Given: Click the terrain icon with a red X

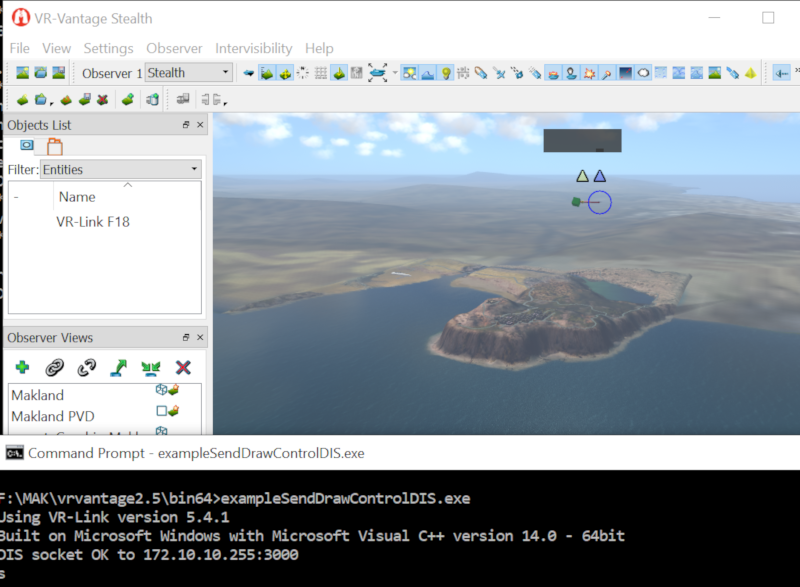Looking at the screenshot, I should point(103,99).
